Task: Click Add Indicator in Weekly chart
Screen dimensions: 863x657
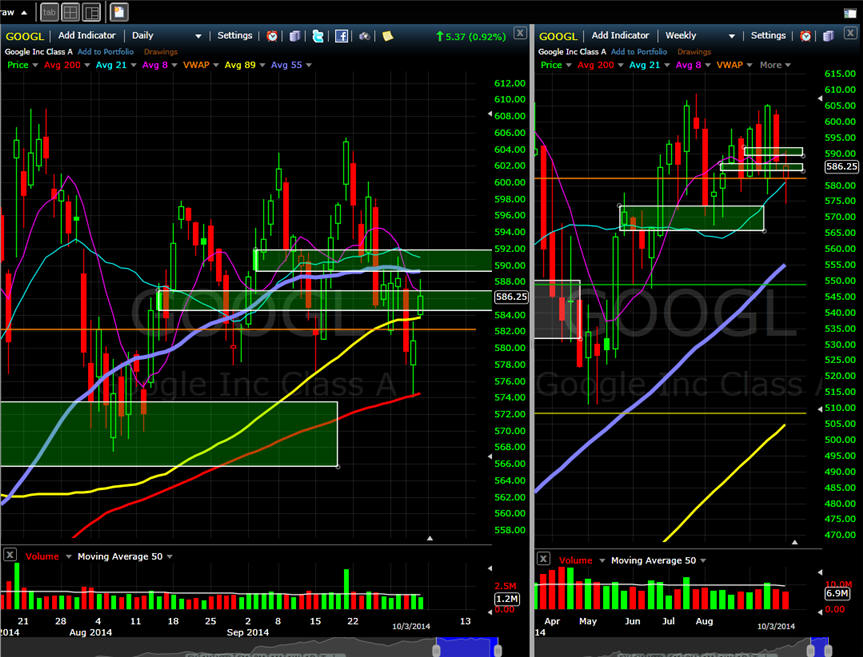Action: (620, 35)
